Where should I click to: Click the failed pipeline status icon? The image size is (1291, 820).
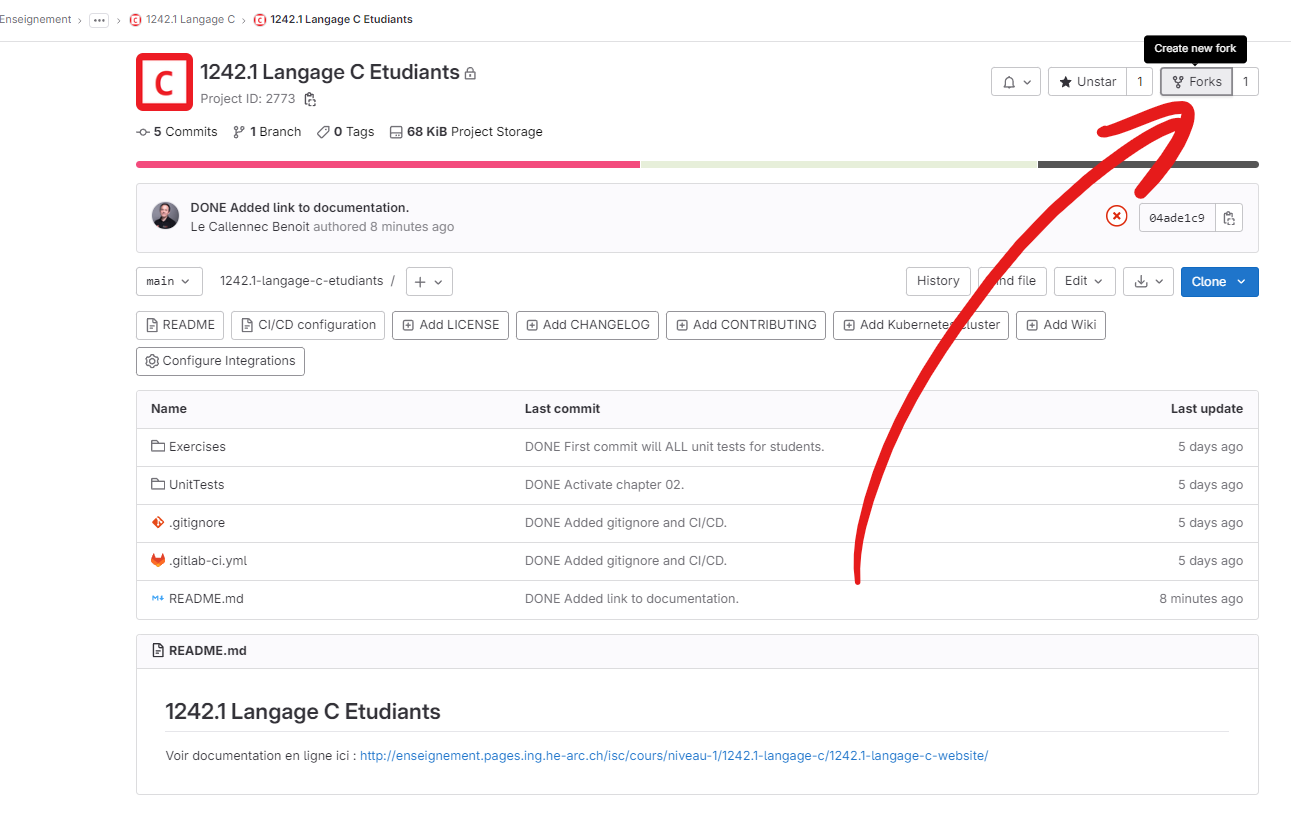coord(1116,216)
